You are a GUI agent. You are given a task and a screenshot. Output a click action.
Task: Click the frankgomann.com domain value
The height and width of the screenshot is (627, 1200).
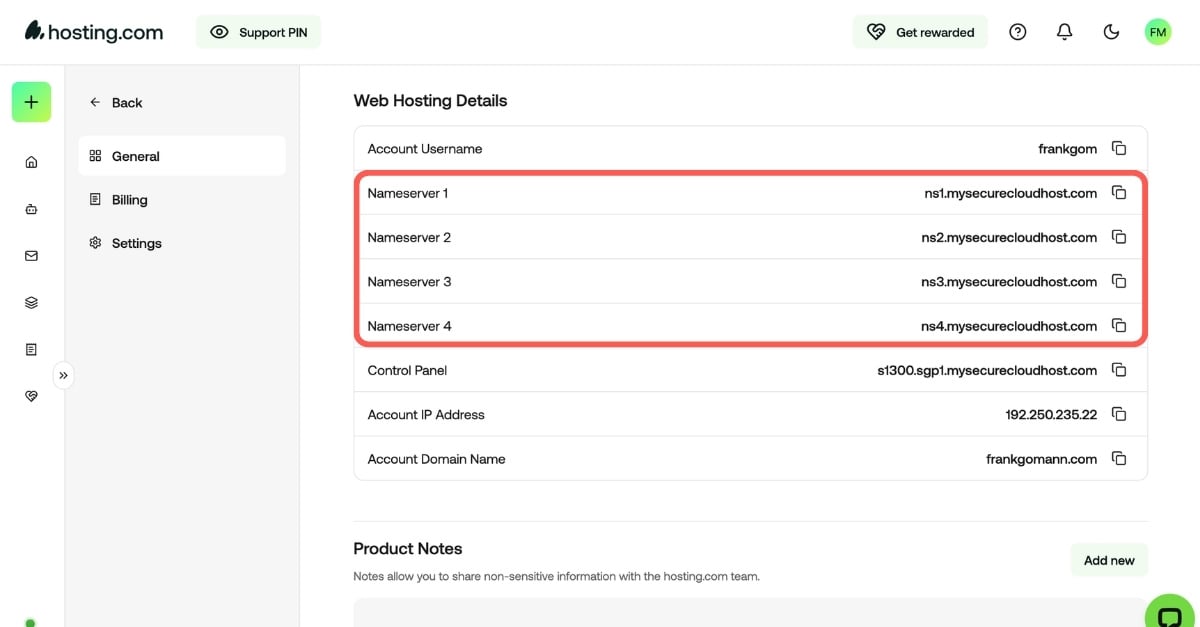click(x=1041, y=459)
